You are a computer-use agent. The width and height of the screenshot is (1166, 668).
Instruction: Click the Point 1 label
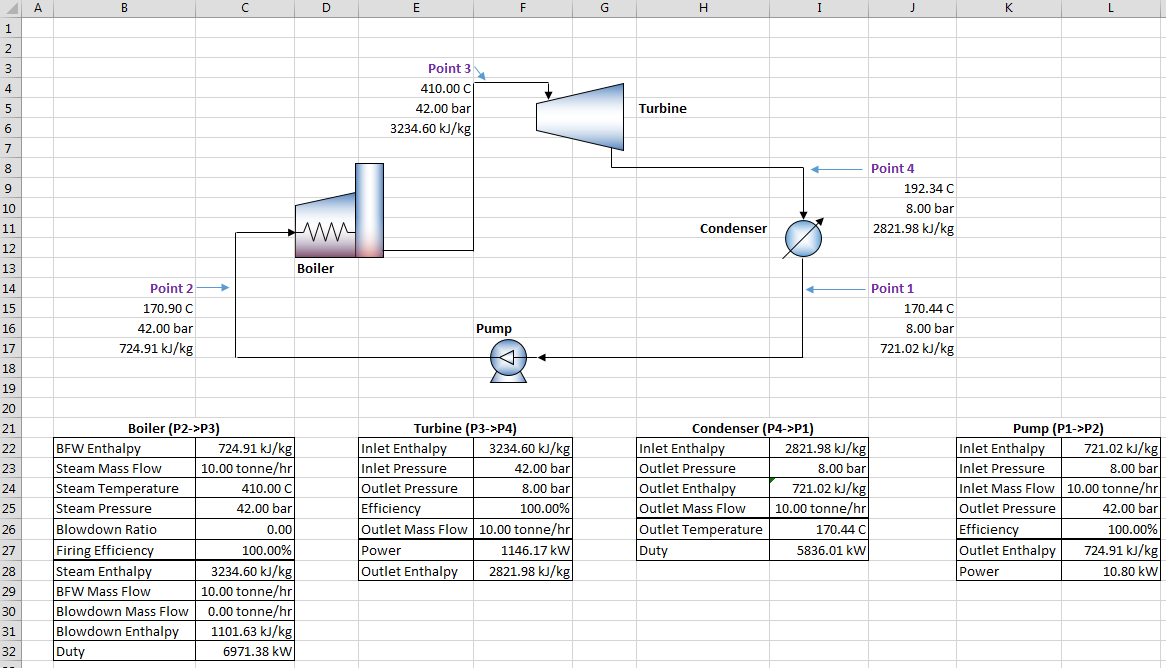892,289
